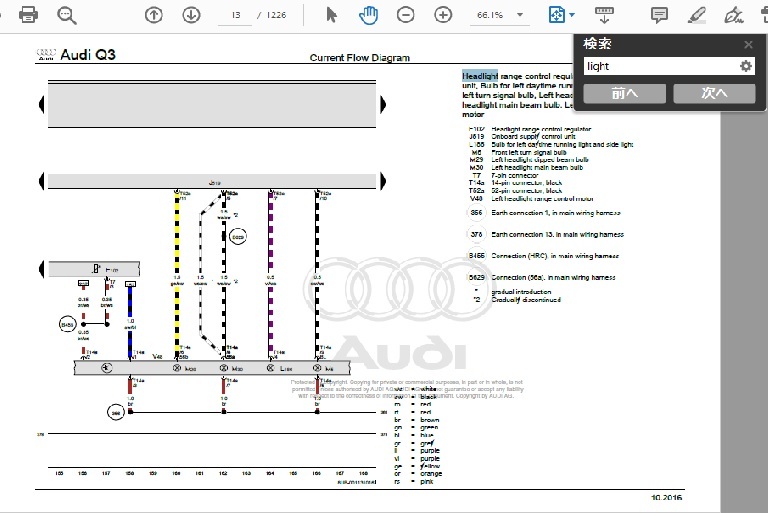Select the arrow selection tool
The image size is (768, 513).
pyautogui.click(x=331, y=15)
